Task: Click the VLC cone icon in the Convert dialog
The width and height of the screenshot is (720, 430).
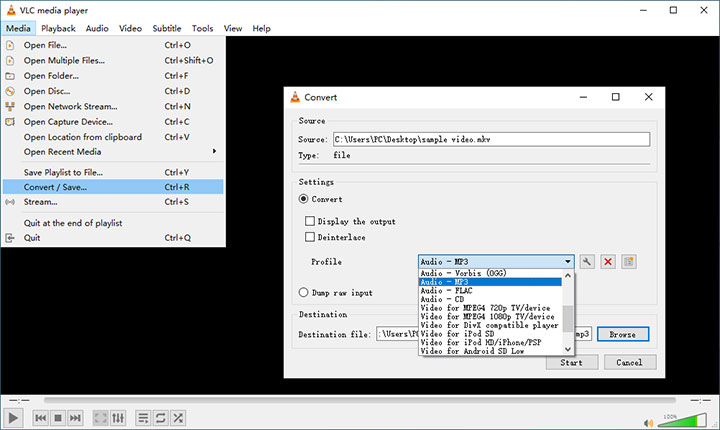Action: click(x=295, y=97)
